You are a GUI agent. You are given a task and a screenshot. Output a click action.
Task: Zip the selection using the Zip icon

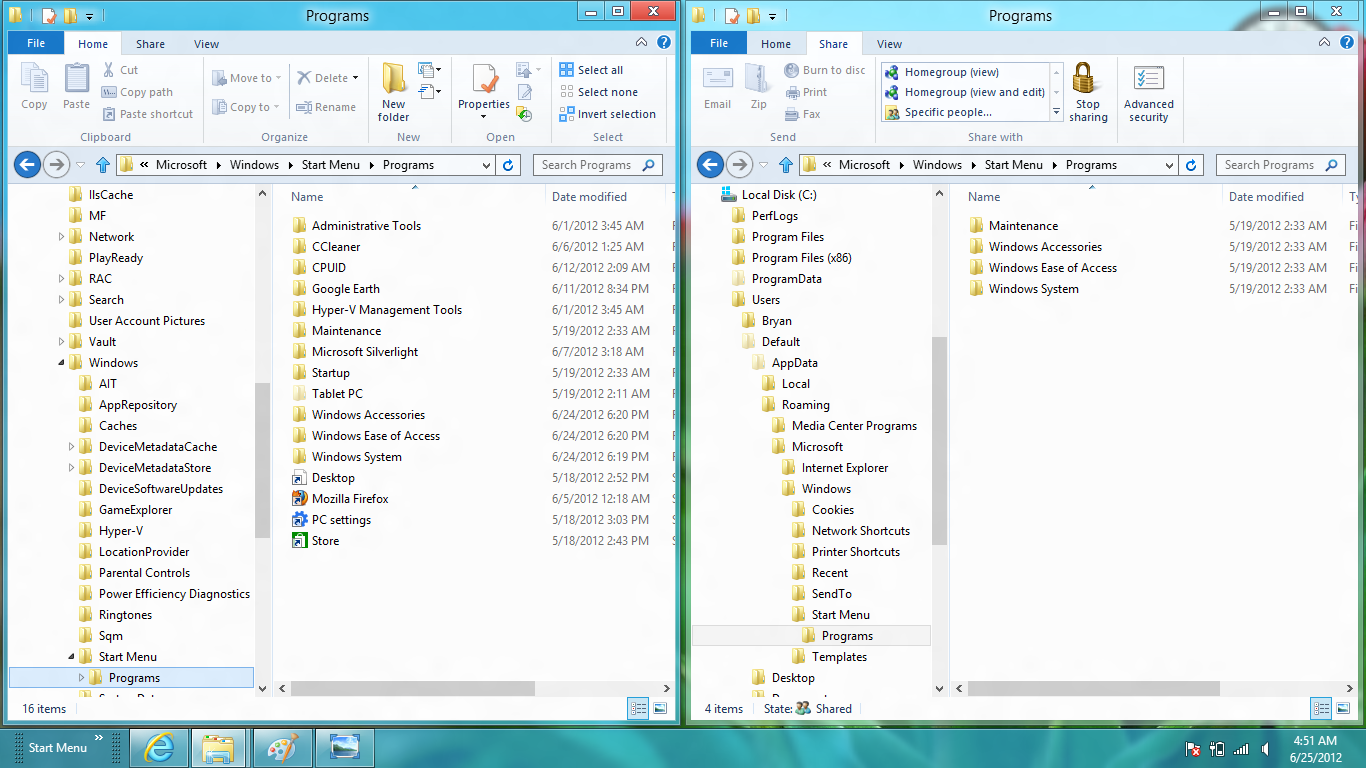click(x=758, y=90)
